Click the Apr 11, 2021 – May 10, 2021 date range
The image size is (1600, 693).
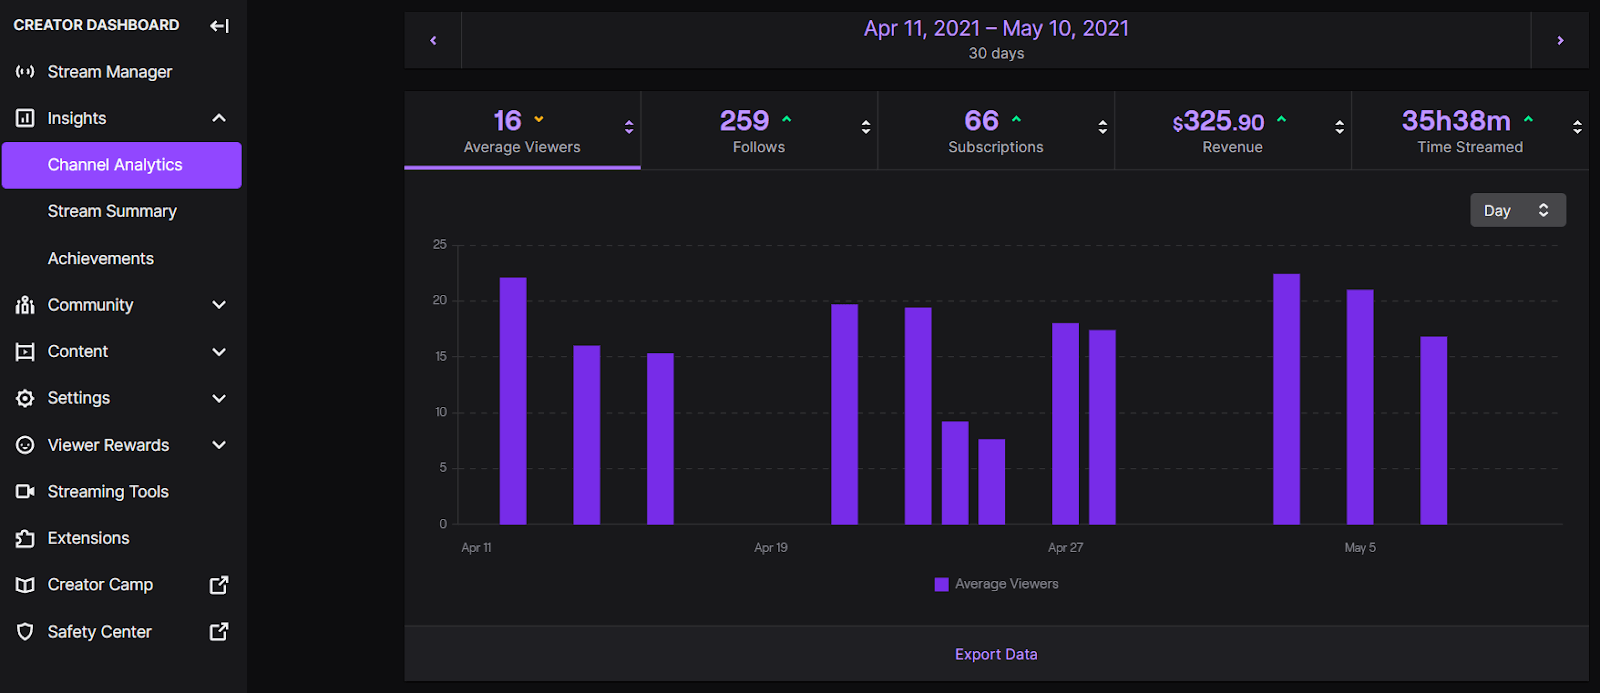pyautogui.click(x=996, y=28)
